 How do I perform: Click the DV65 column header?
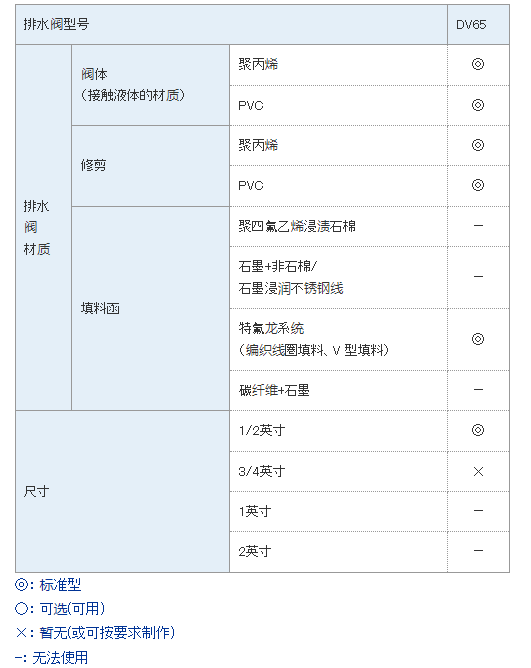tap(478, 25)
